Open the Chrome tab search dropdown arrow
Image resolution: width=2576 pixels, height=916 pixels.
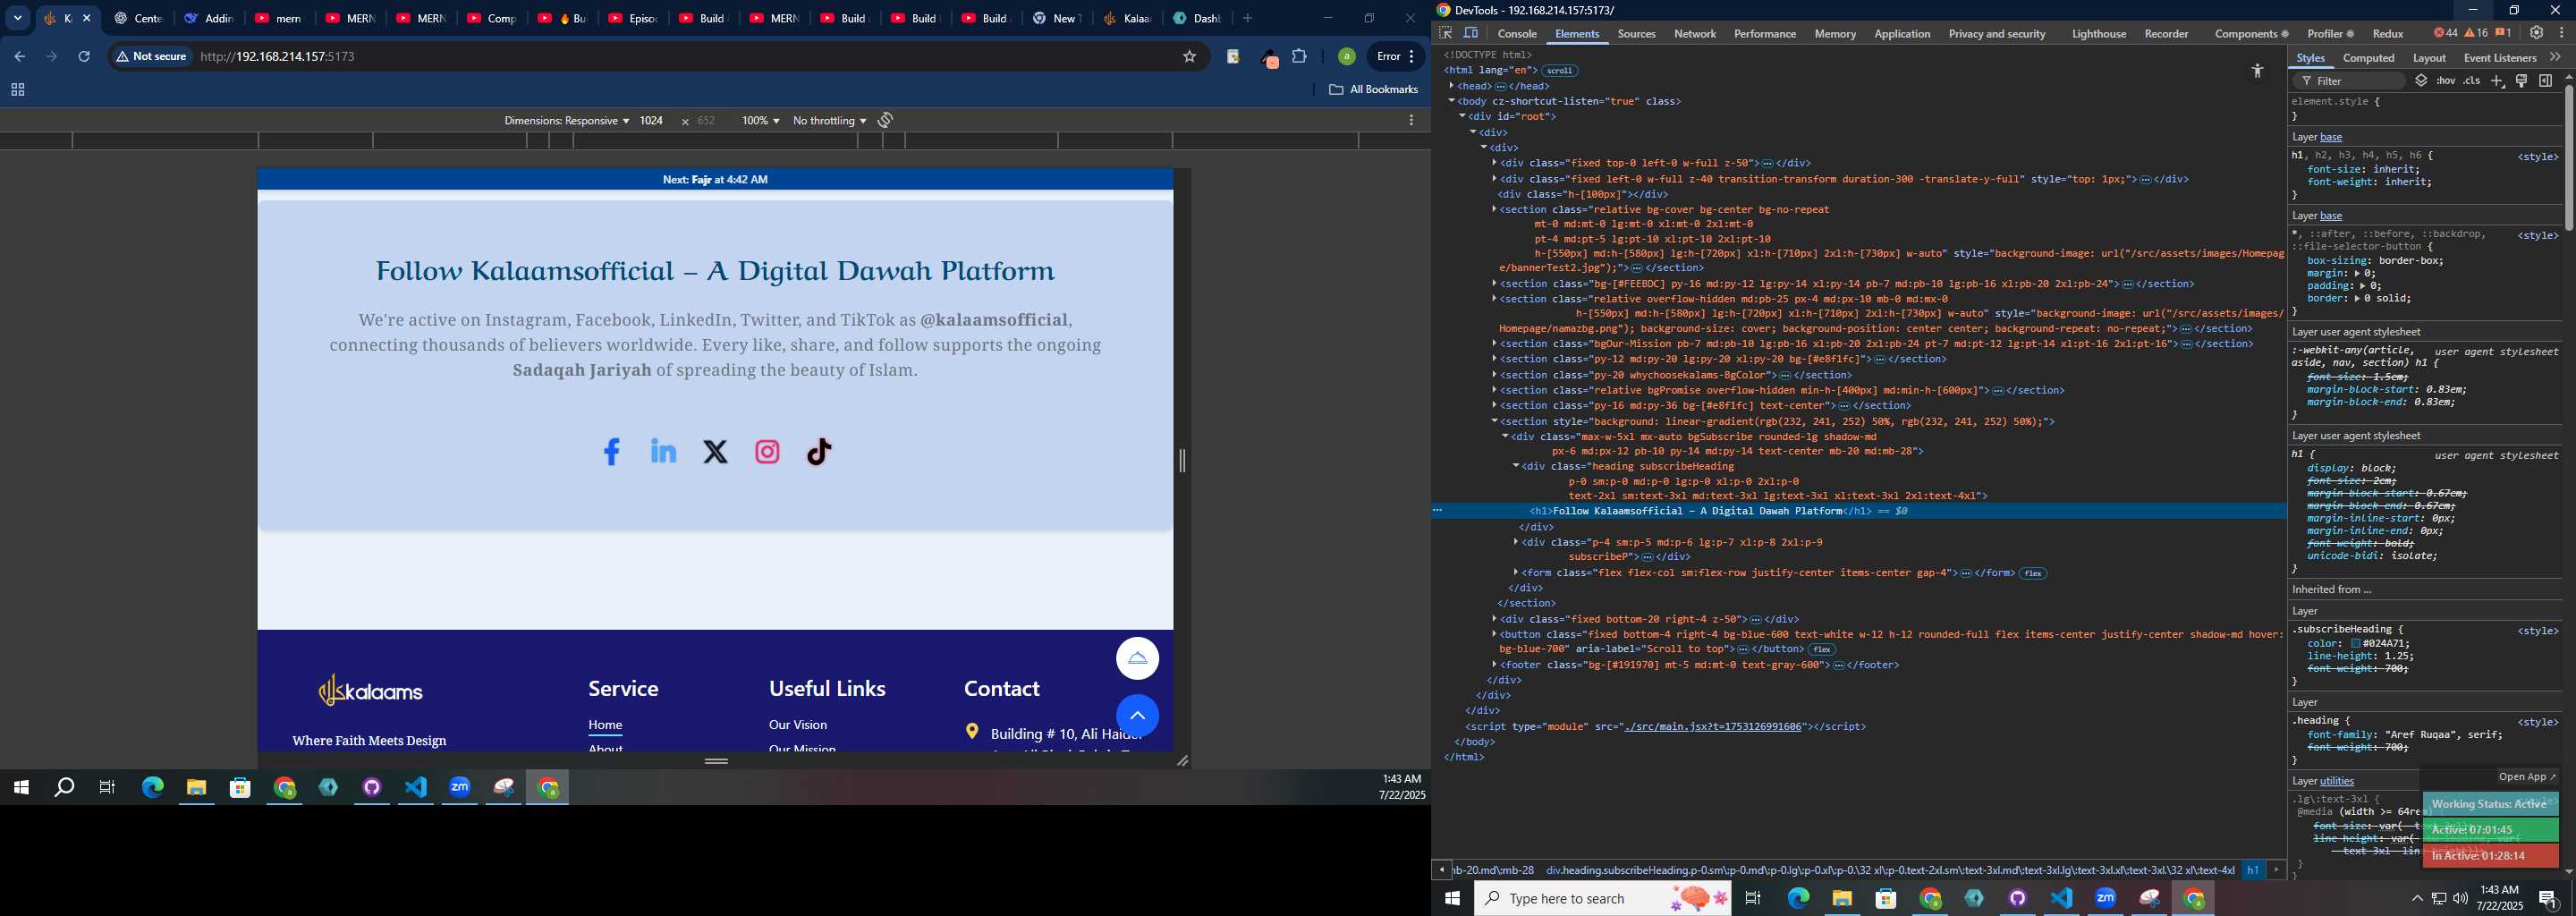17,18
